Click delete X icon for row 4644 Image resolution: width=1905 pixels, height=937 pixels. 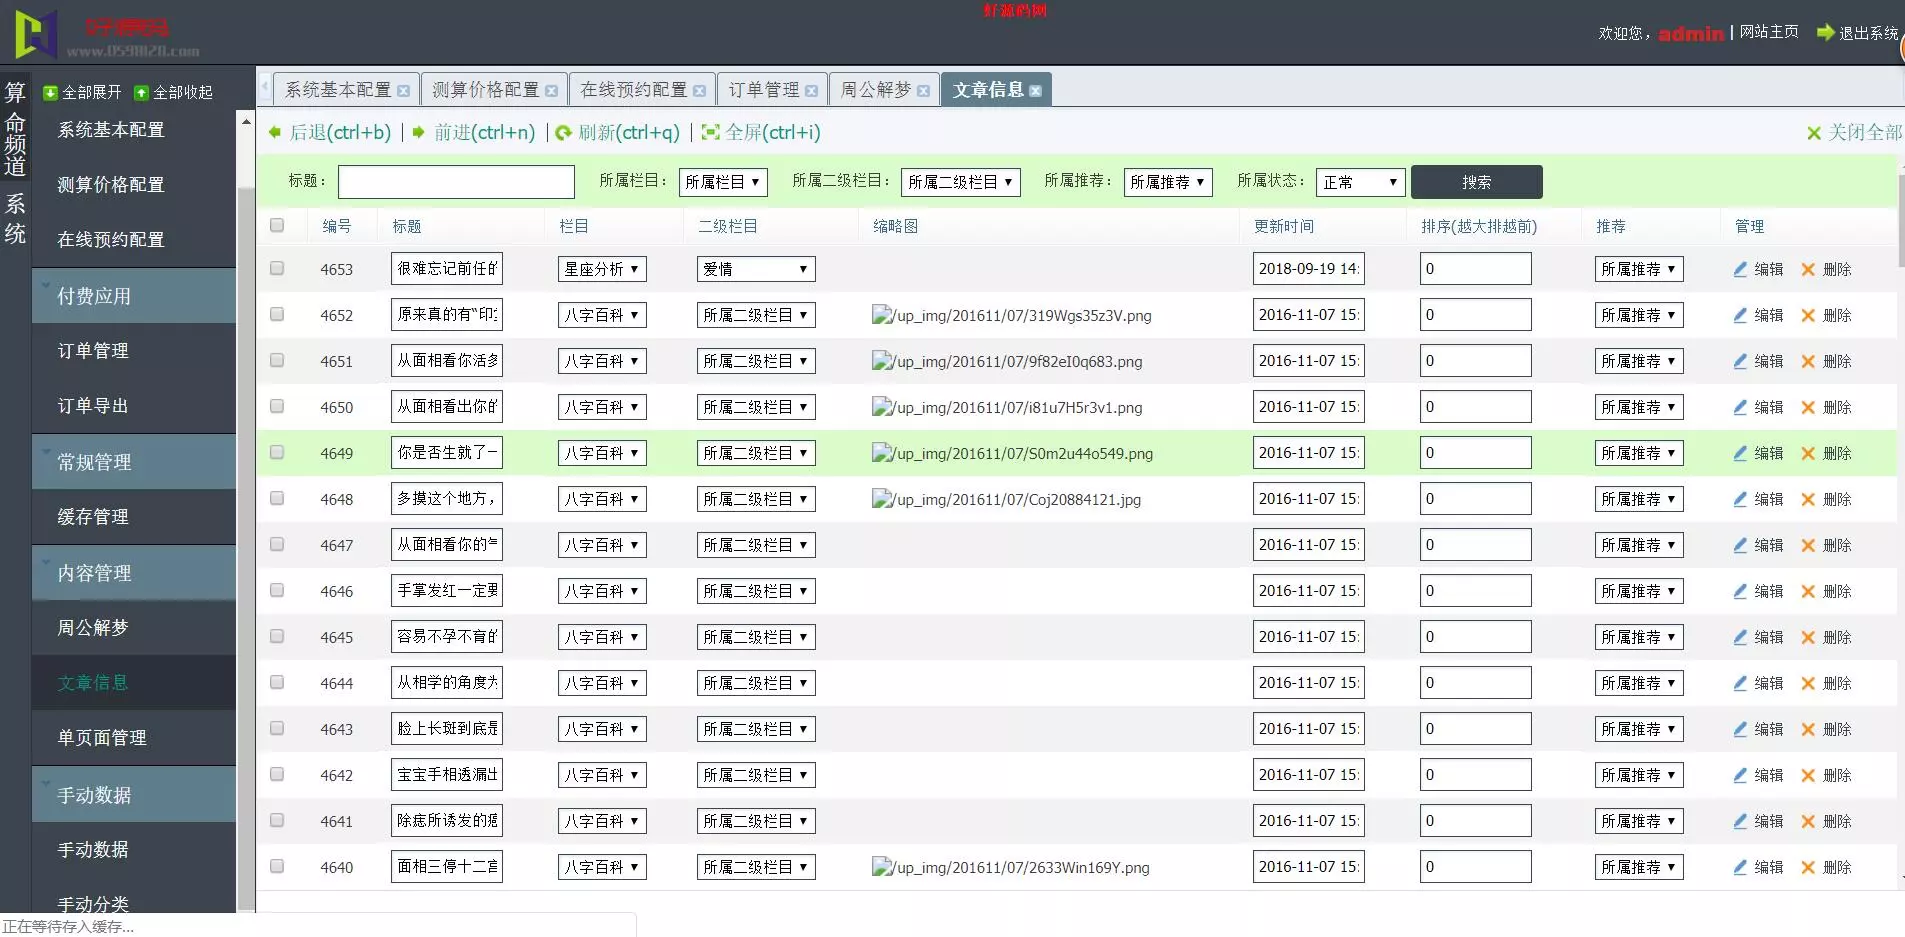click(1808, 683)
